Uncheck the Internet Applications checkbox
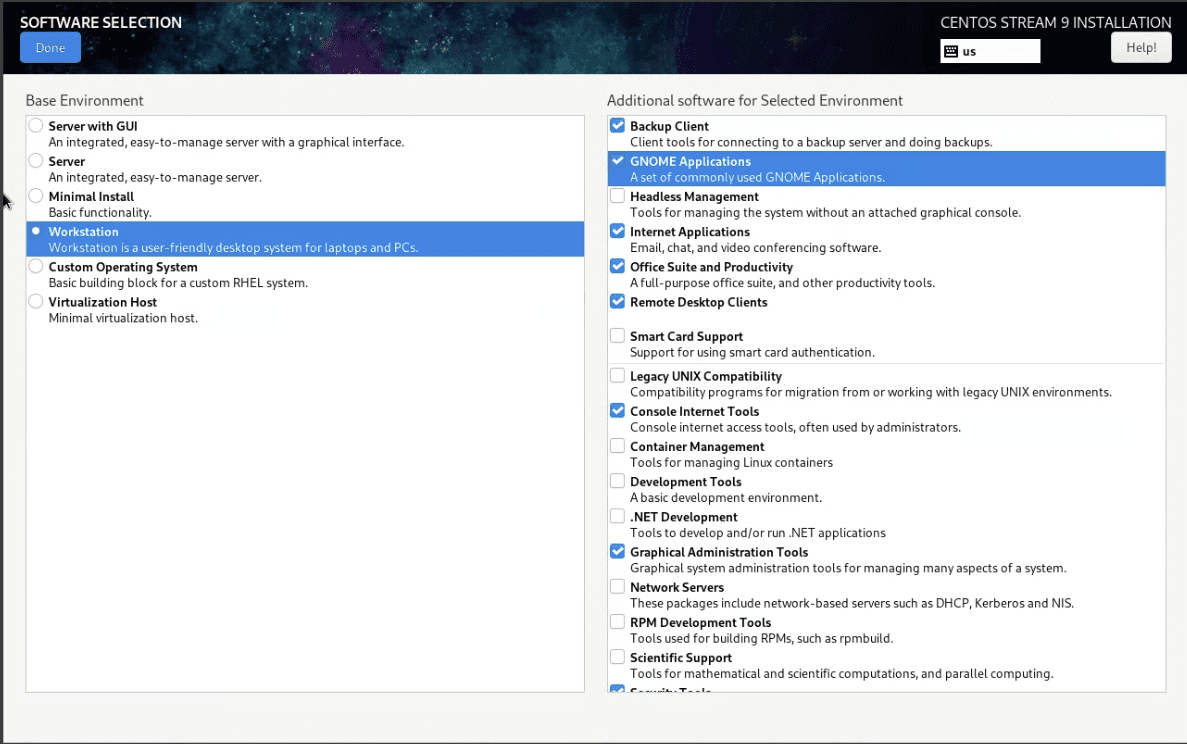Image resolution: width=1187 pixels, height=744 pixels. coord(618,231)
